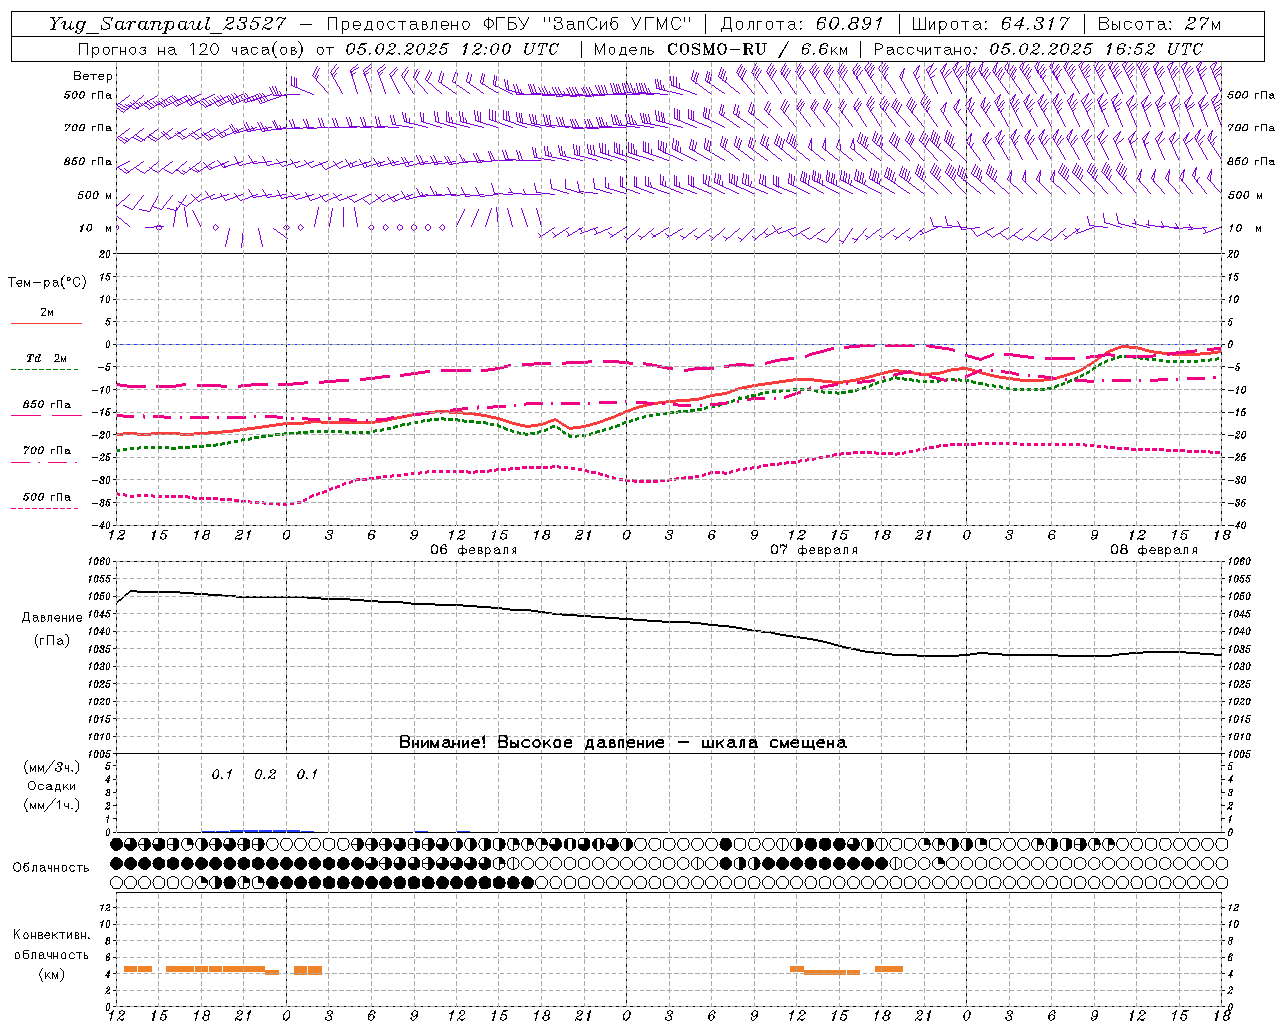
Task: Click the blue precipitation bar under 0.2
Action: point(265,830)
